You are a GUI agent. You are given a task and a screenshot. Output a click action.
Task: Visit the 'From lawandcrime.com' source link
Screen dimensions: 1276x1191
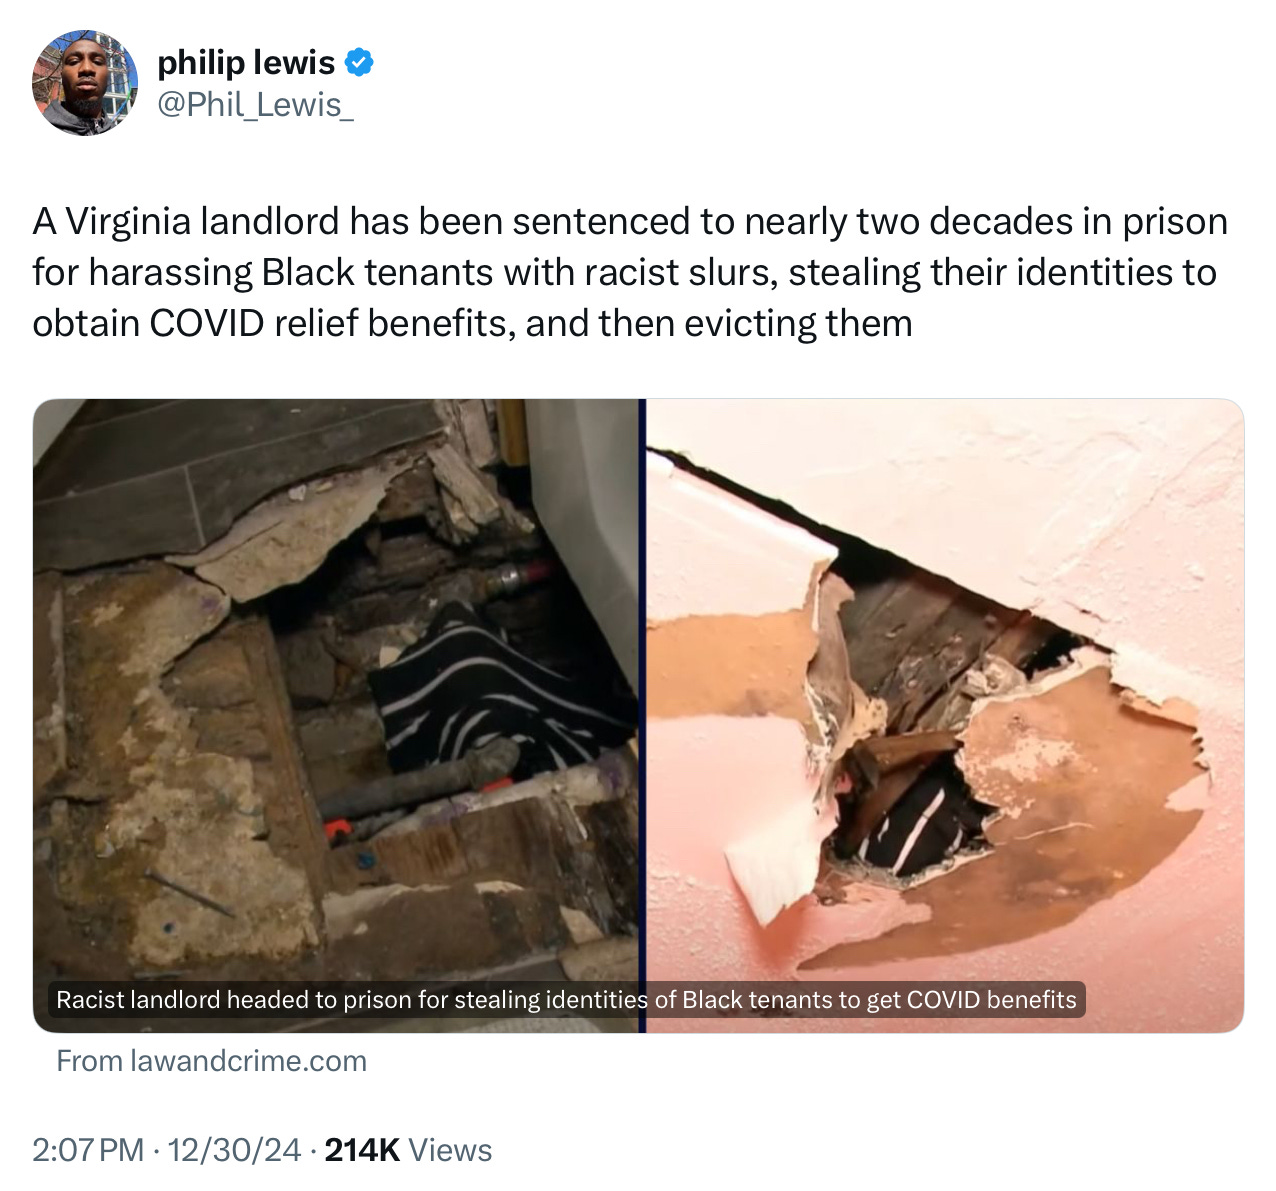(x=212, y=1061)
